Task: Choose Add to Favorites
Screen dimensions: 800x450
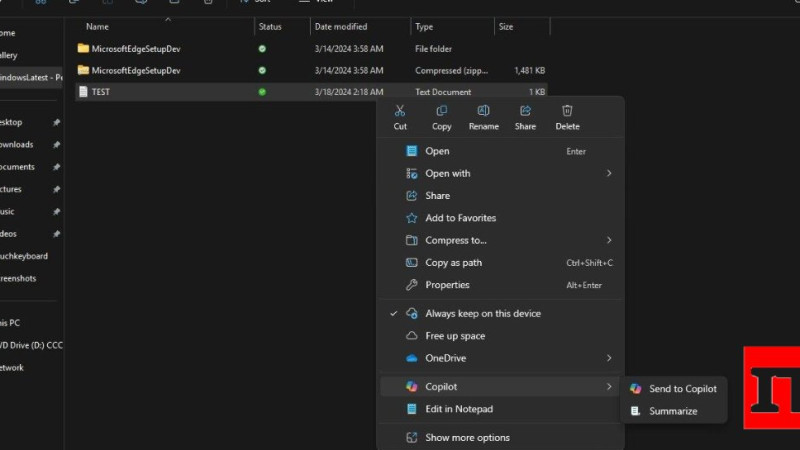Action: [500, 218]
